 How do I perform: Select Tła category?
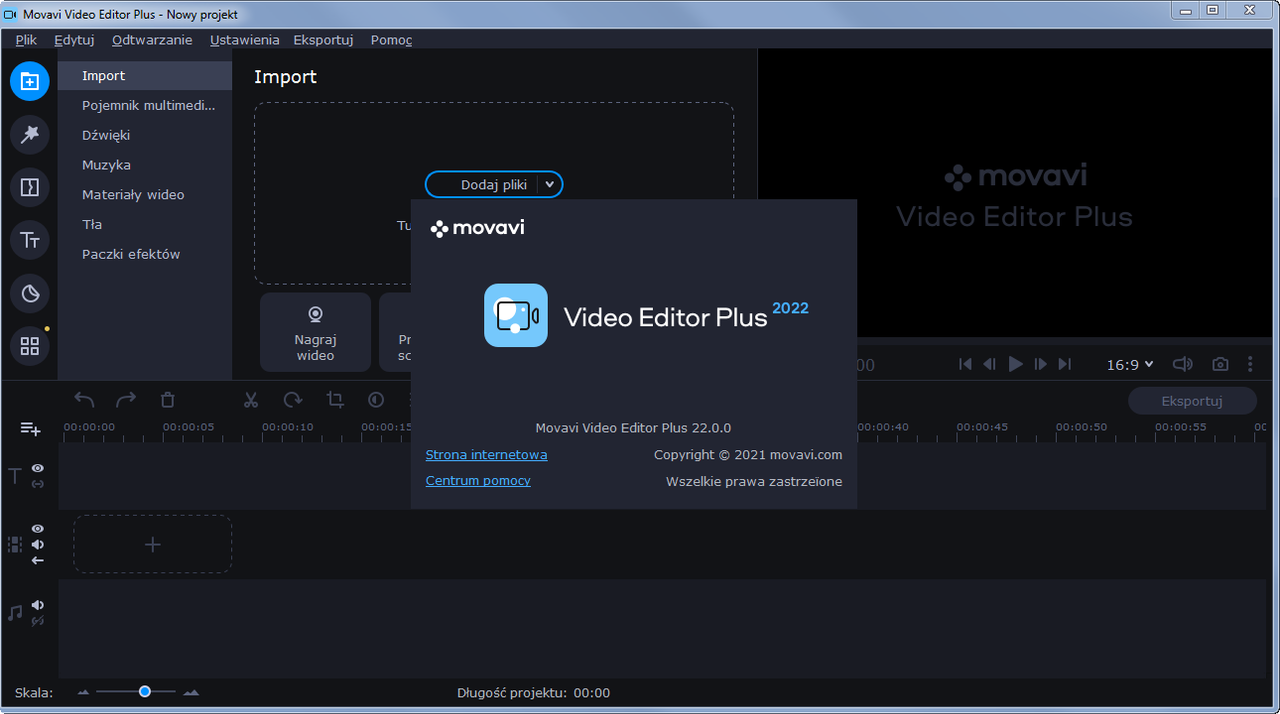click(x=145, y=225)
